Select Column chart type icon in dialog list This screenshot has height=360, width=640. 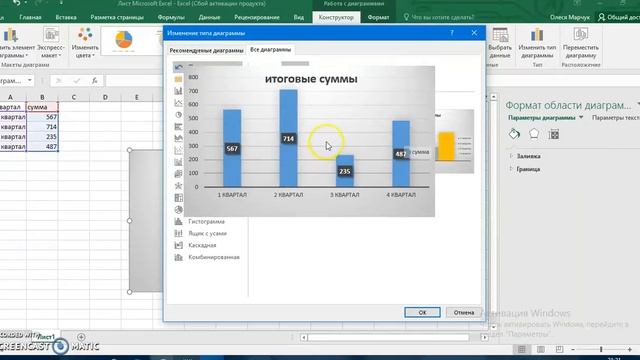178,91
